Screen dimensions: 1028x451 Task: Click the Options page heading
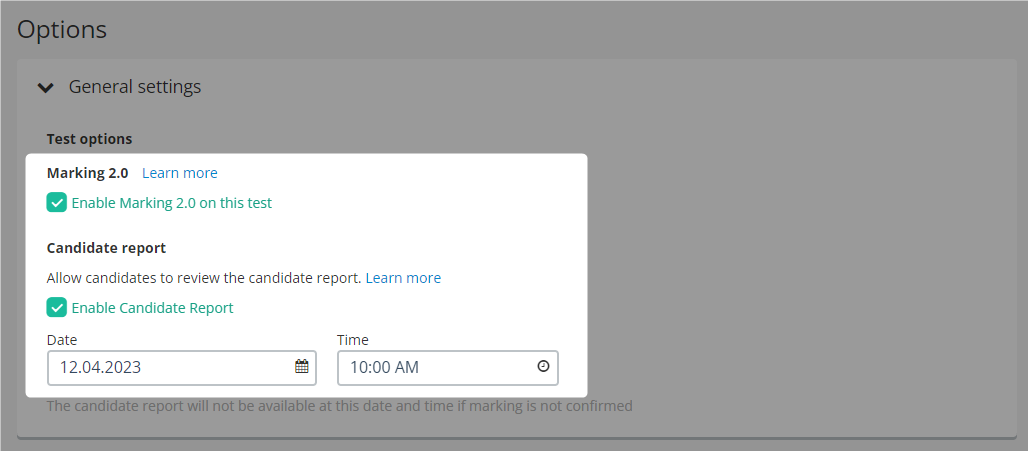coord(62,29)
